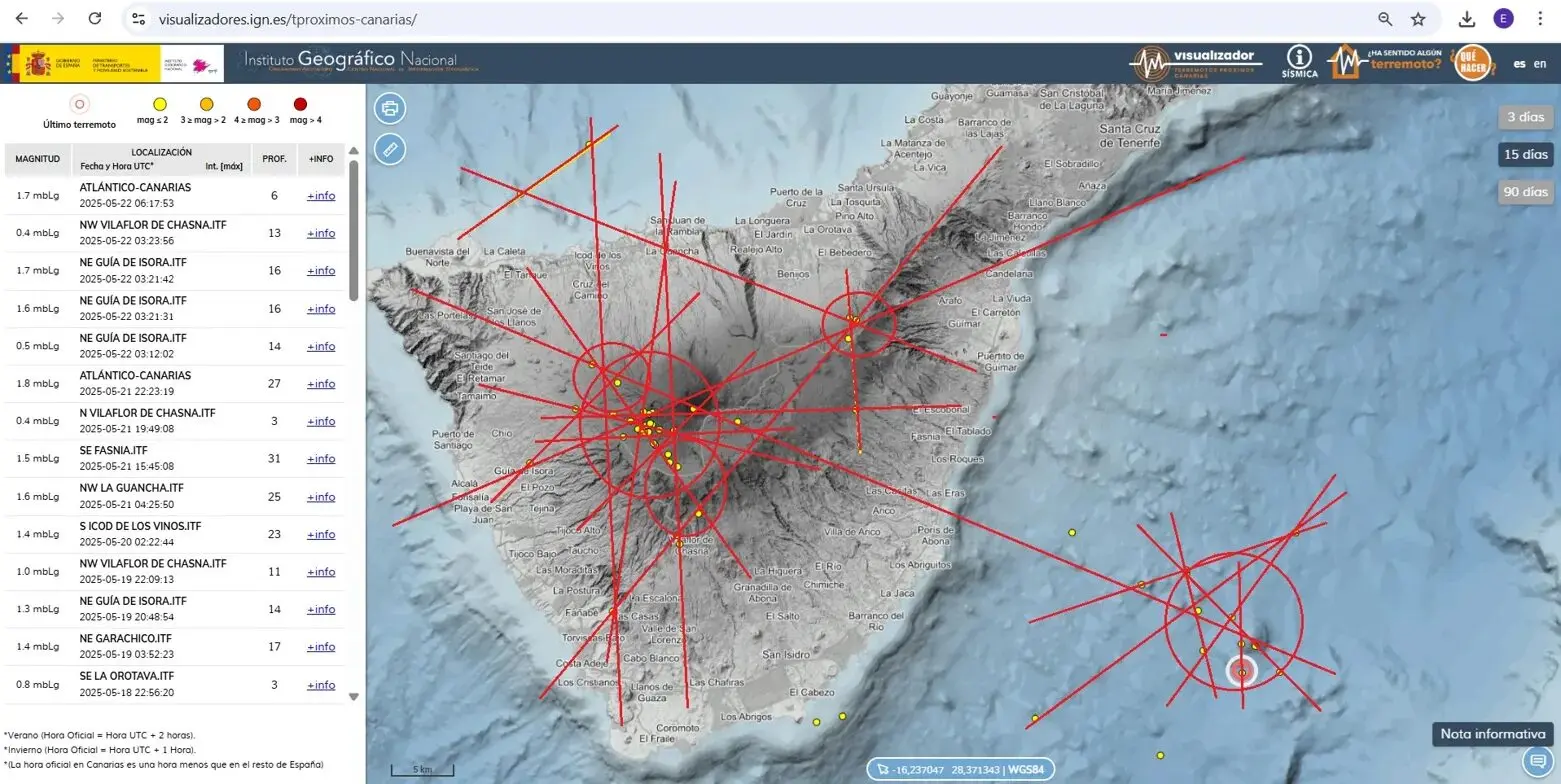This screenshot has height=784, width=1561.
Task: Click the 4 ≥ mag > 3 legend swatch
Action: 253,104
